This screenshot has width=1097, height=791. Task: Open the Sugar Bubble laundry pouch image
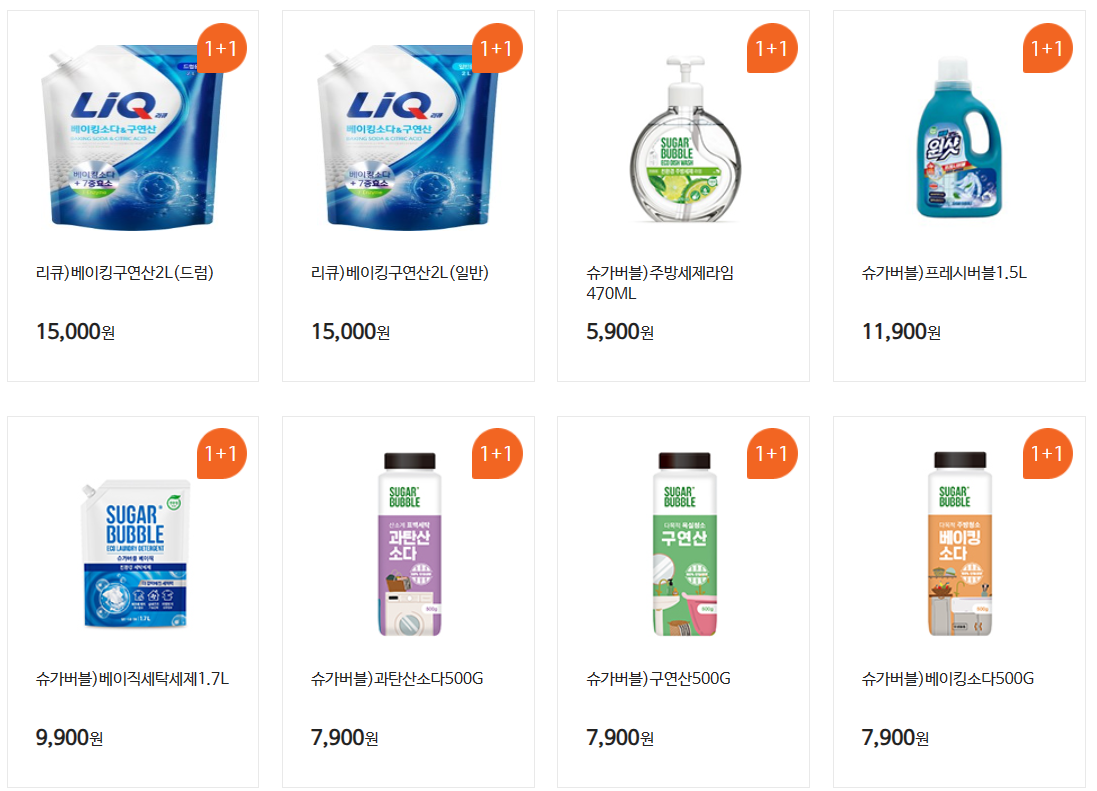click(x=135, y=554)
